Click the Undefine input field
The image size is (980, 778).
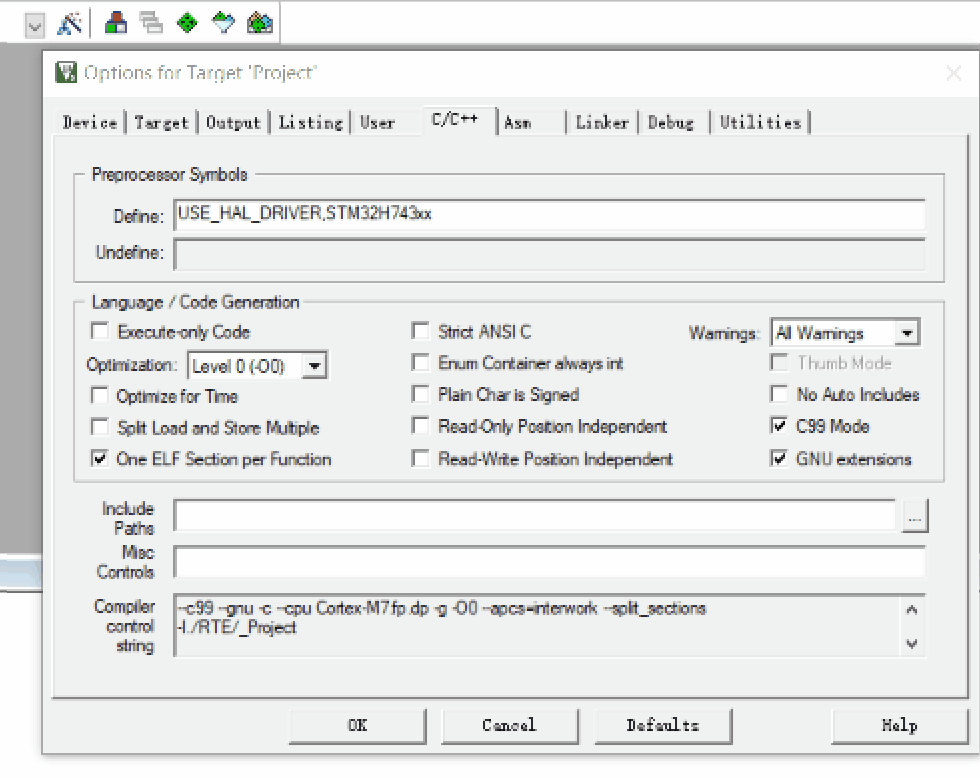point(549,254)
